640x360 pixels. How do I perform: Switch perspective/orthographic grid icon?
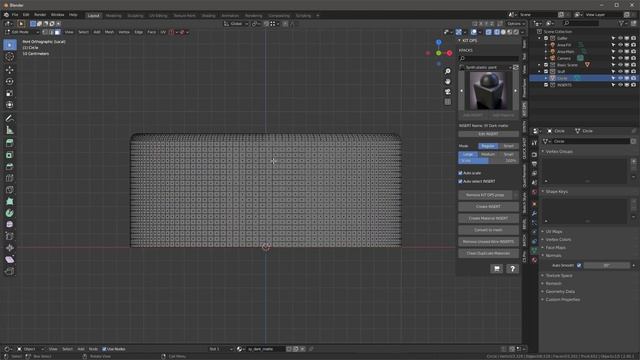coord(448,102)
